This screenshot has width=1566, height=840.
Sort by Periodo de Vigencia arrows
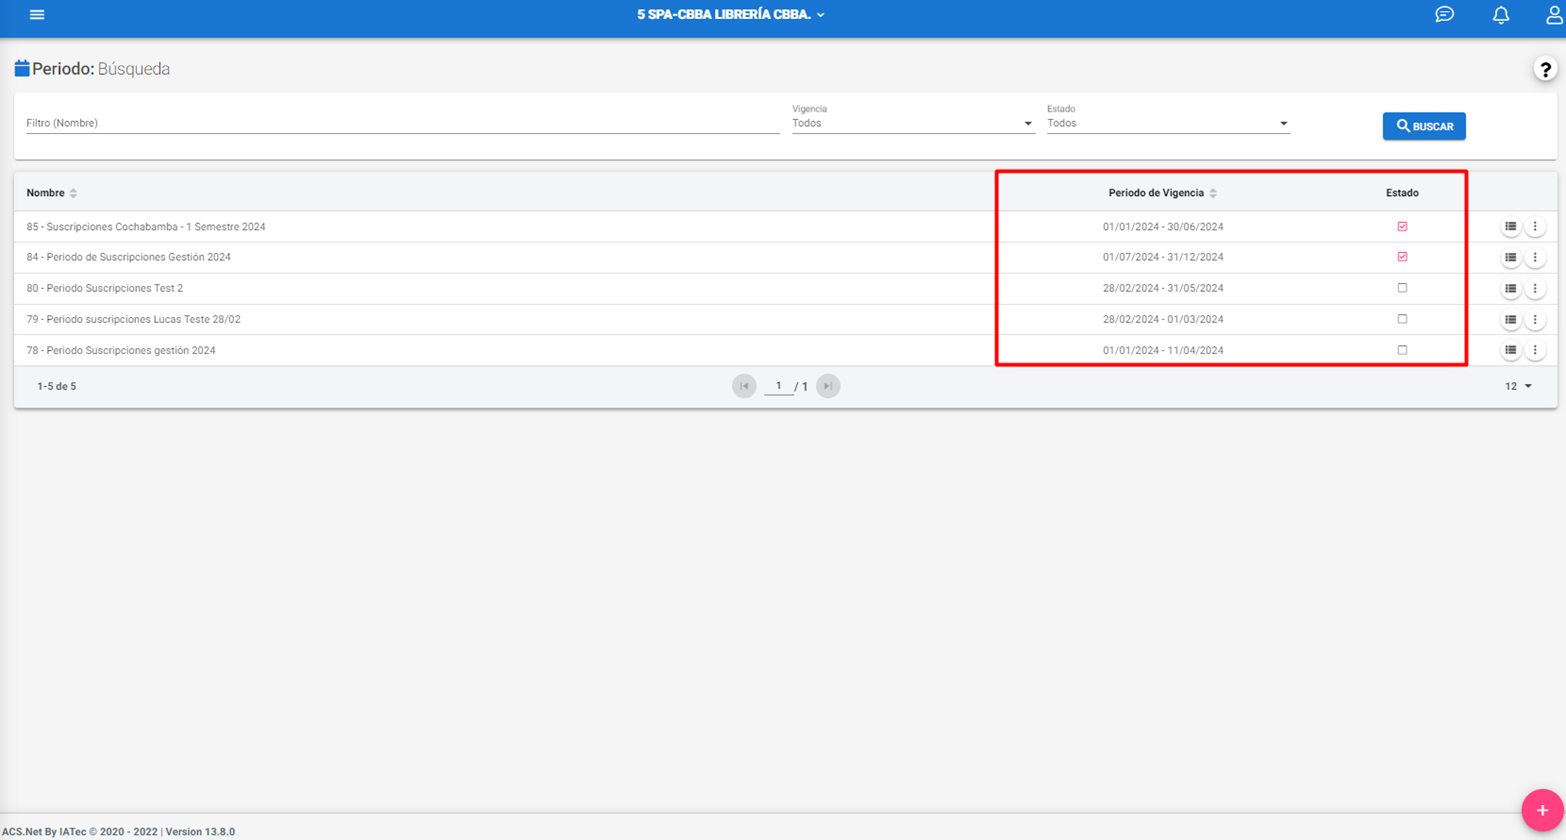click(1213, 193)
